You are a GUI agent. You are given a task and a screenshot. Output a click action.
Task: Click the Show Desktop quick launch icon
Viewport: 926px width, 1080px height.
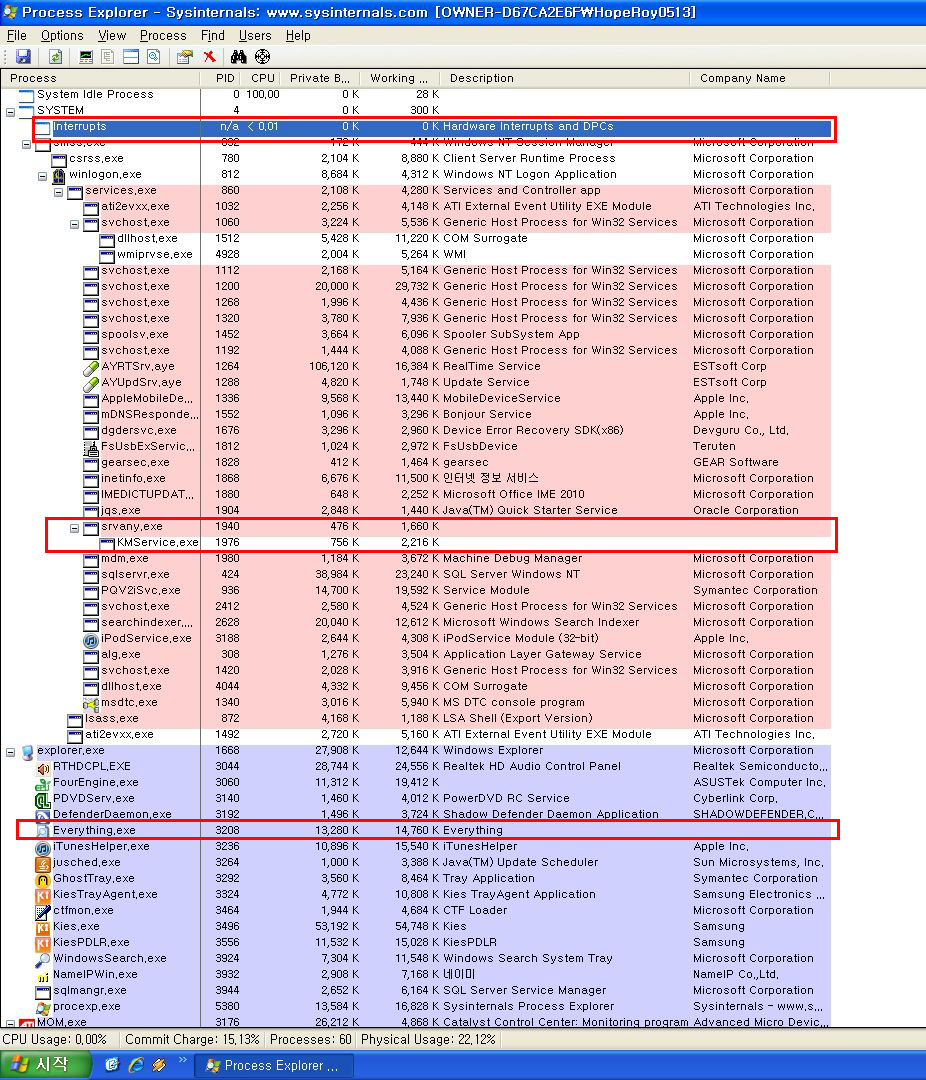coord(112,1065)
